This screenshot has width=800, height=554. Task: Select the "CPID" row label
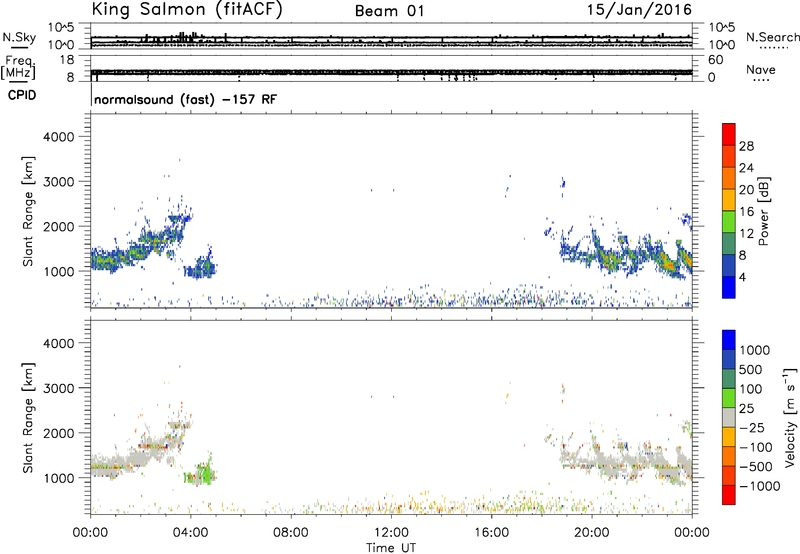[22, 95]
